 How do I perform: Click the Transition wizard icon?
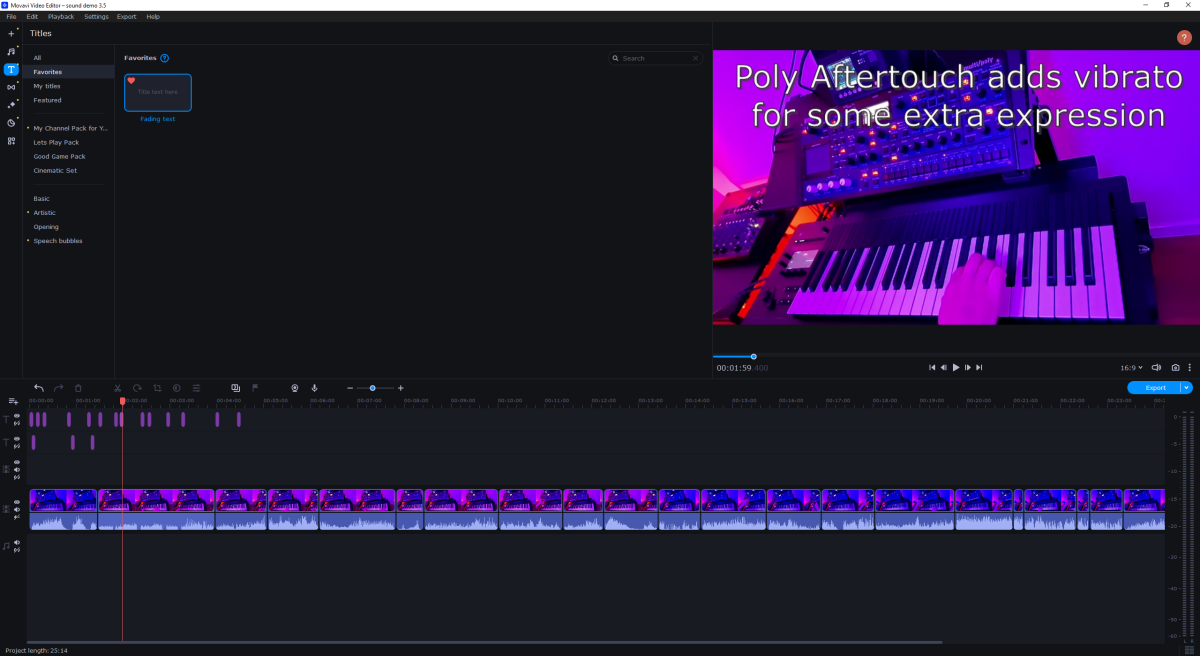click(x=235, y=388)
